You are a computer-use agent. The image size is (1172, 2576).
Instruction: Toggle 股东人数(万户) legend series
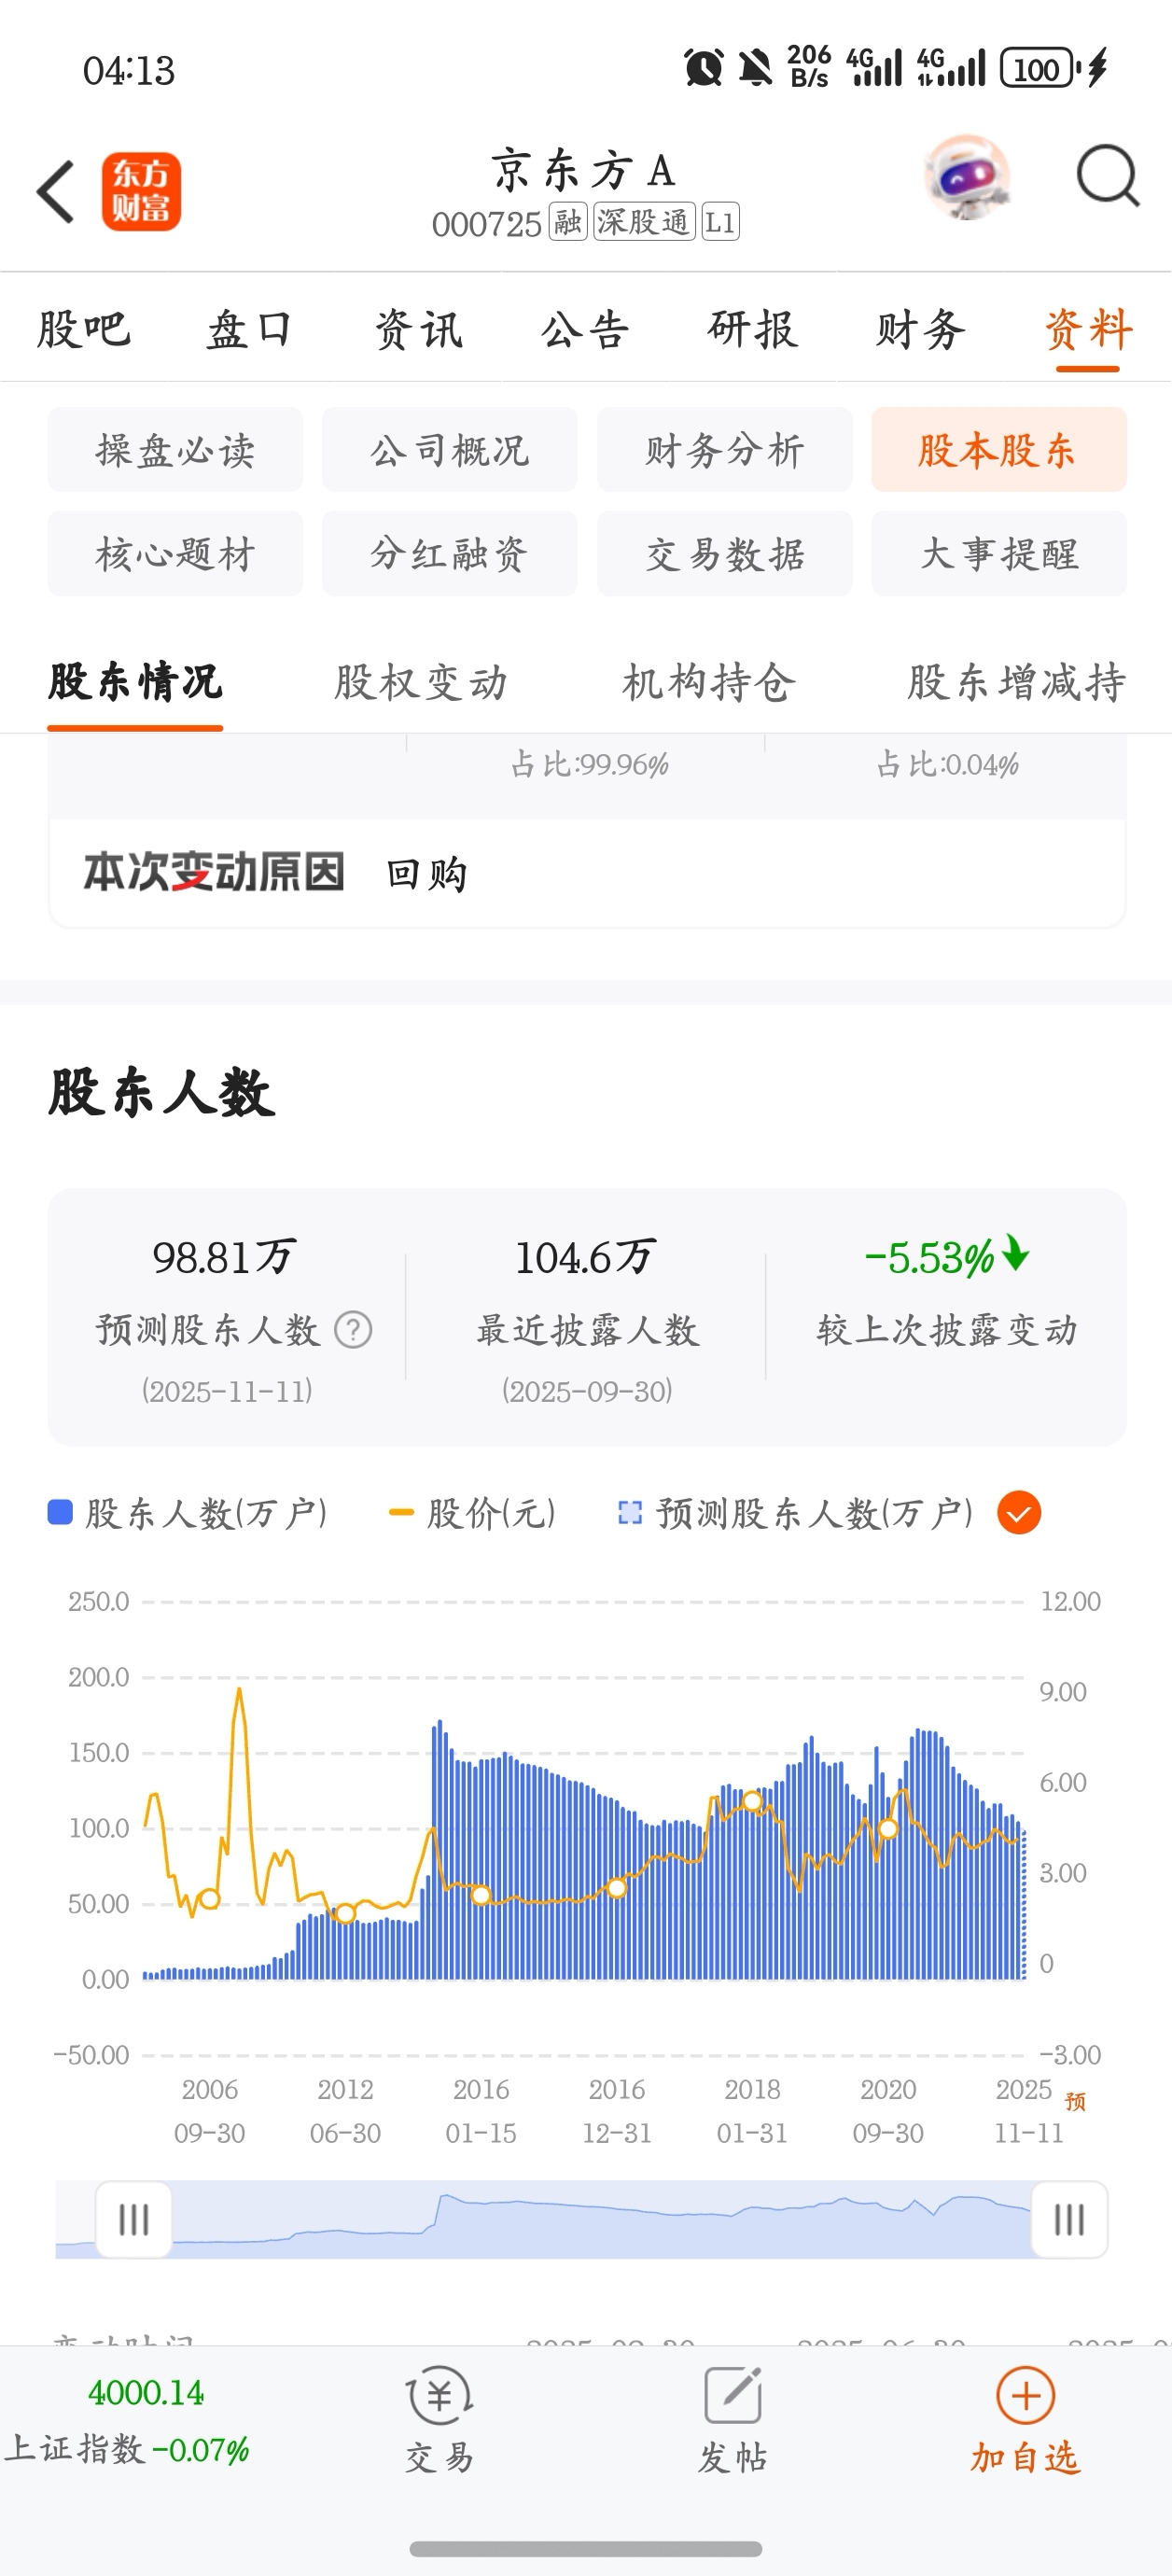tap(188, 1513)
